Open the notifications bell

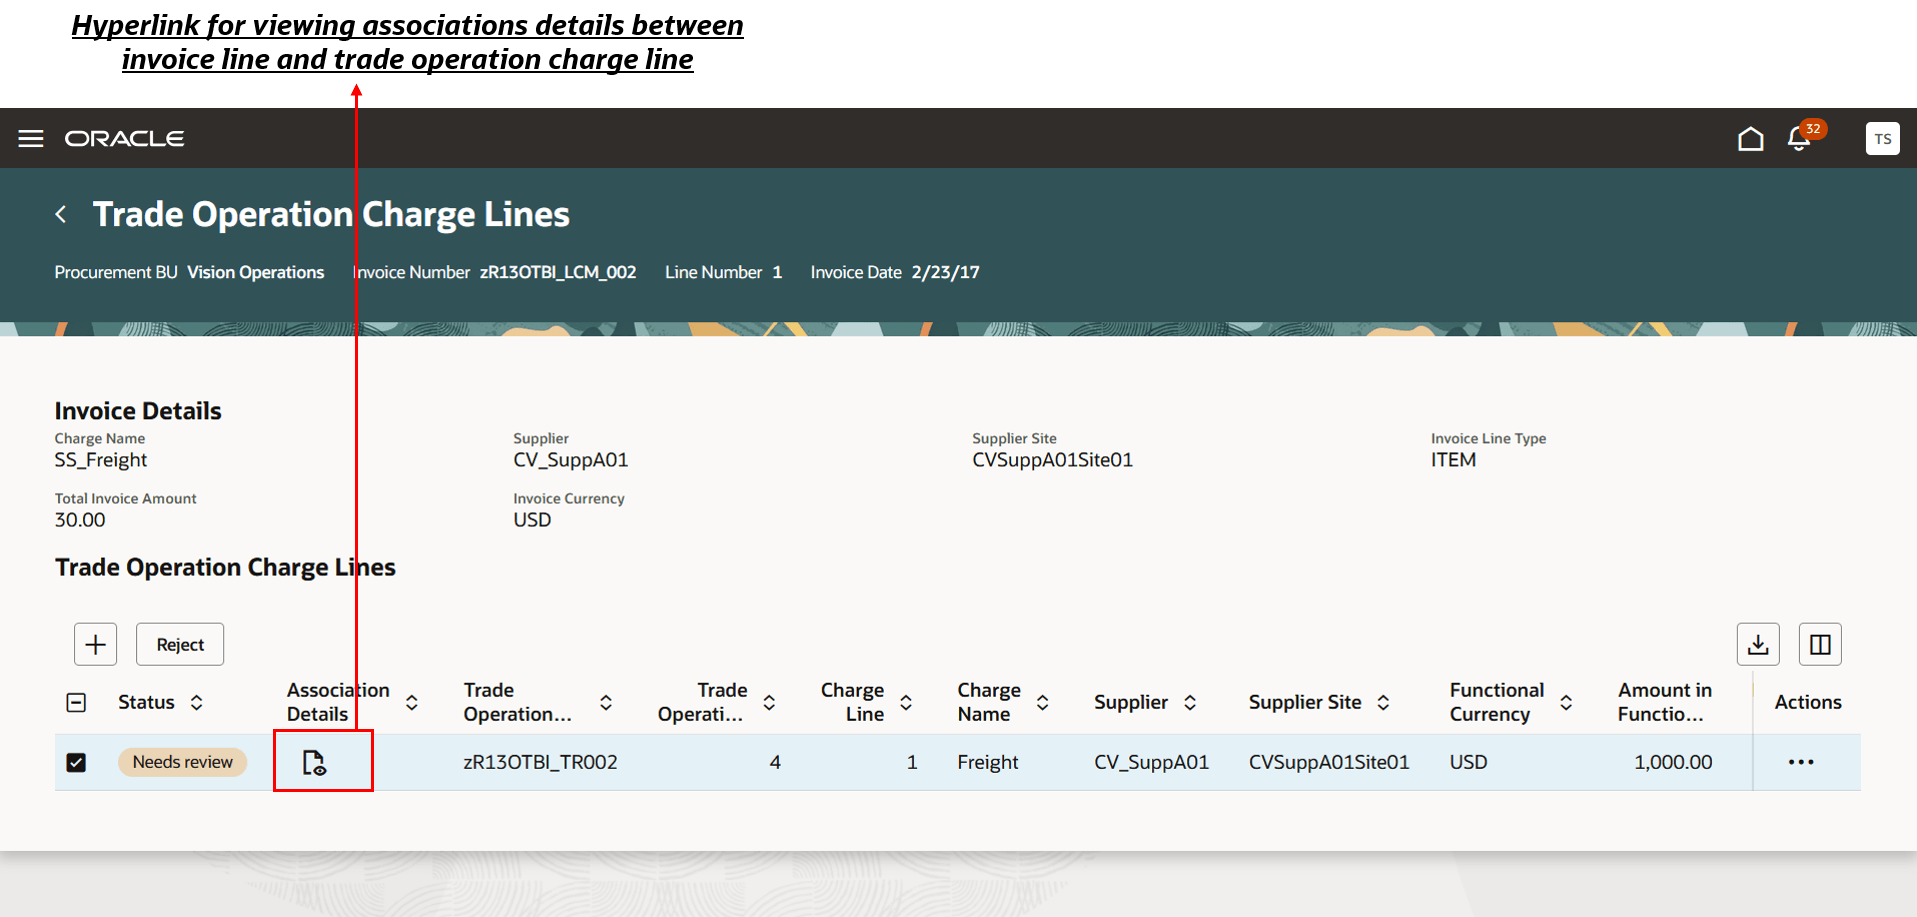click(1799, 139)
